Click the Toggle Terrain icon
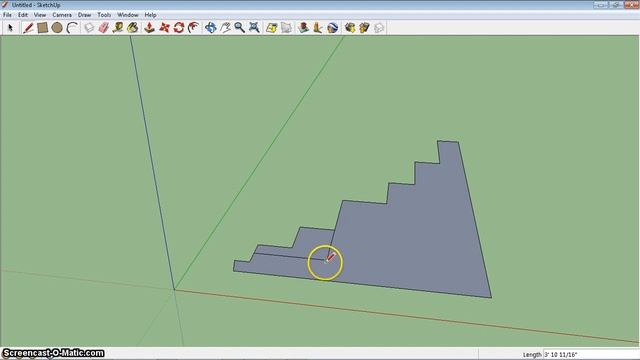The image size is (640, 360). tap(286, 28)
